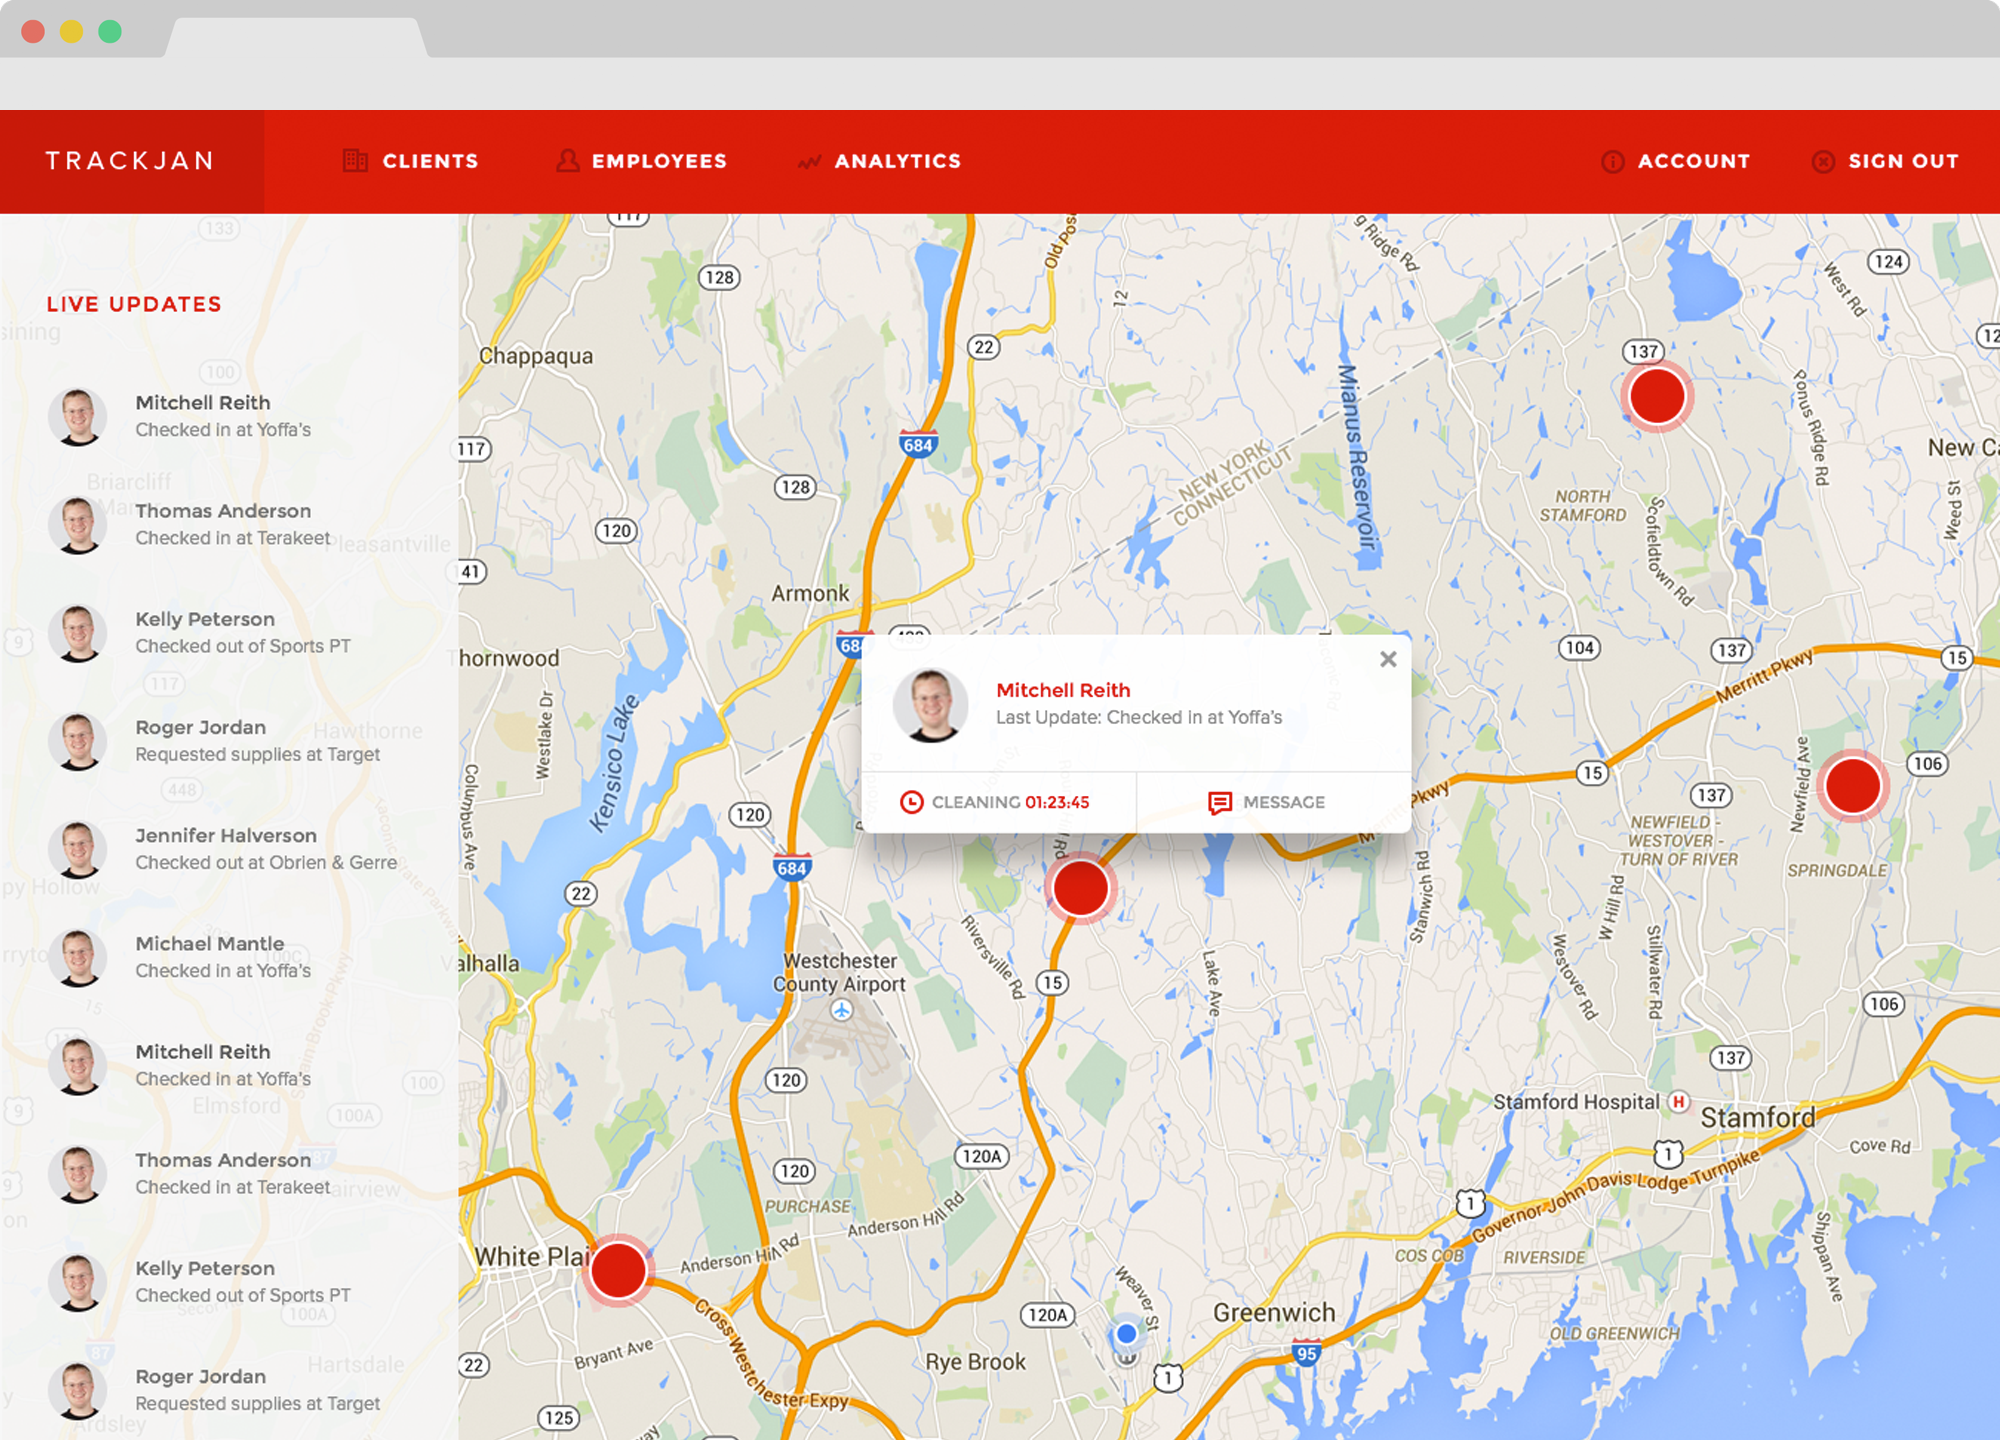Screen dimensions: 2000x1440
Task: Select red marker near Springdale
Action: [1852, 786]
